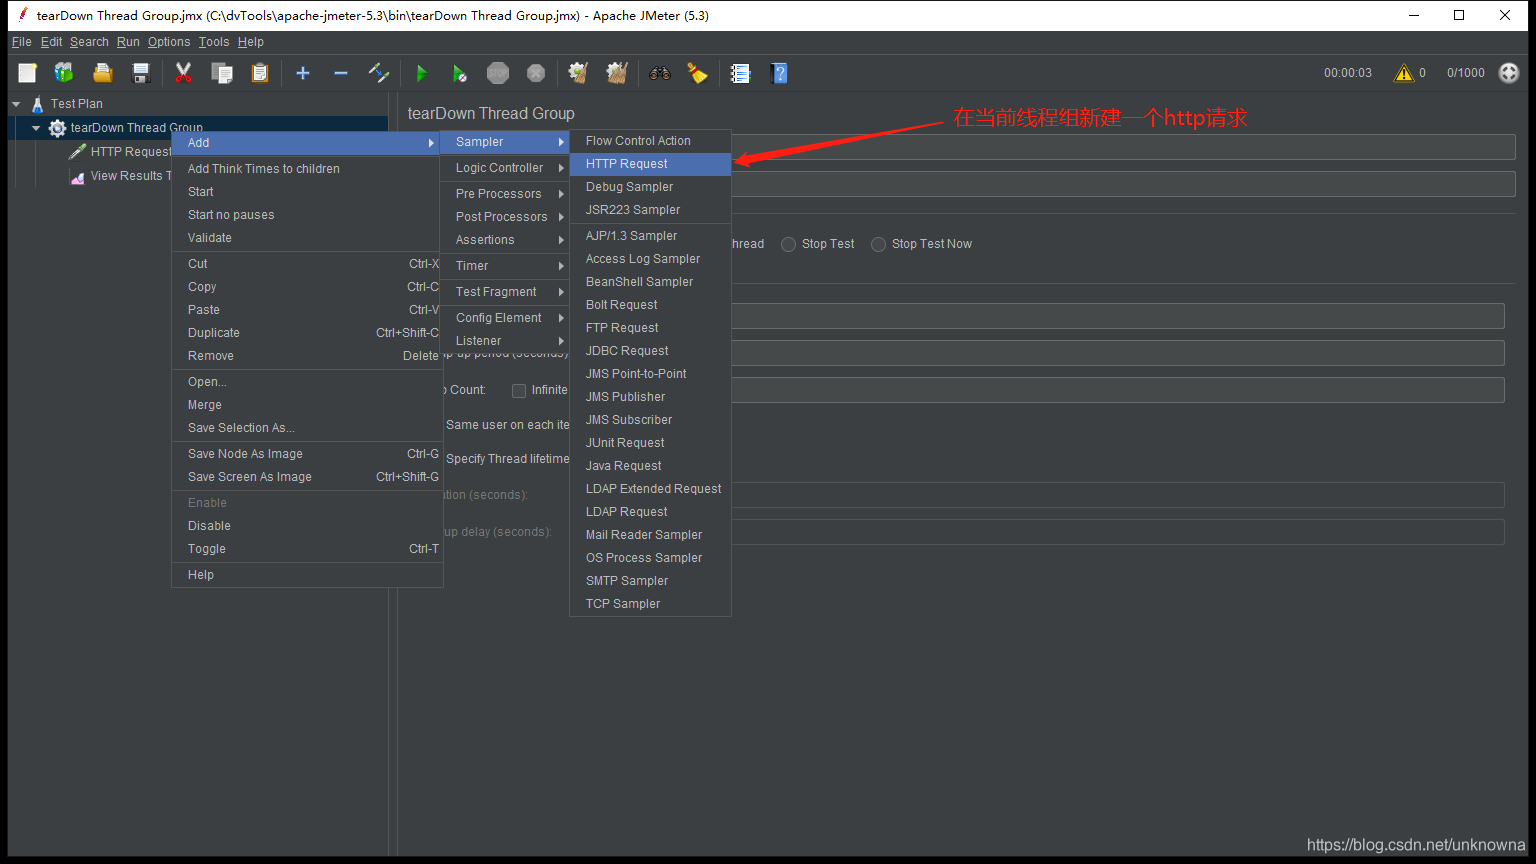Click the Comments input field
Image resolution: width=1536 pixels, height=864 pixels.
click(x=1123, y=184)
